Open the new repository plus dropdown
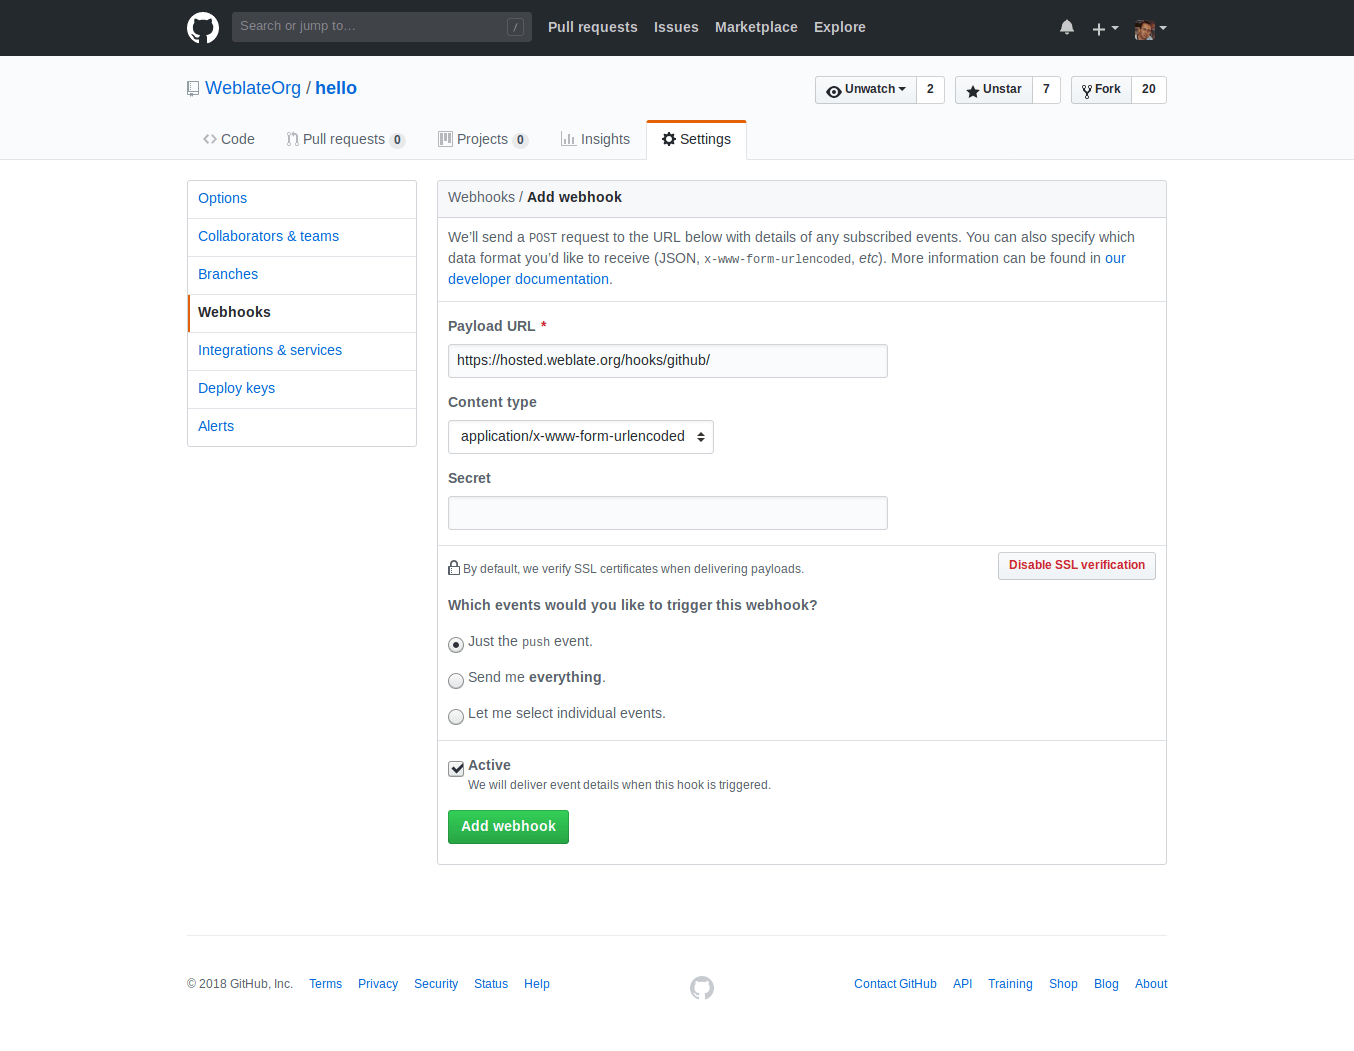Screen dimensions: 1354x1051 (1104, 28)
